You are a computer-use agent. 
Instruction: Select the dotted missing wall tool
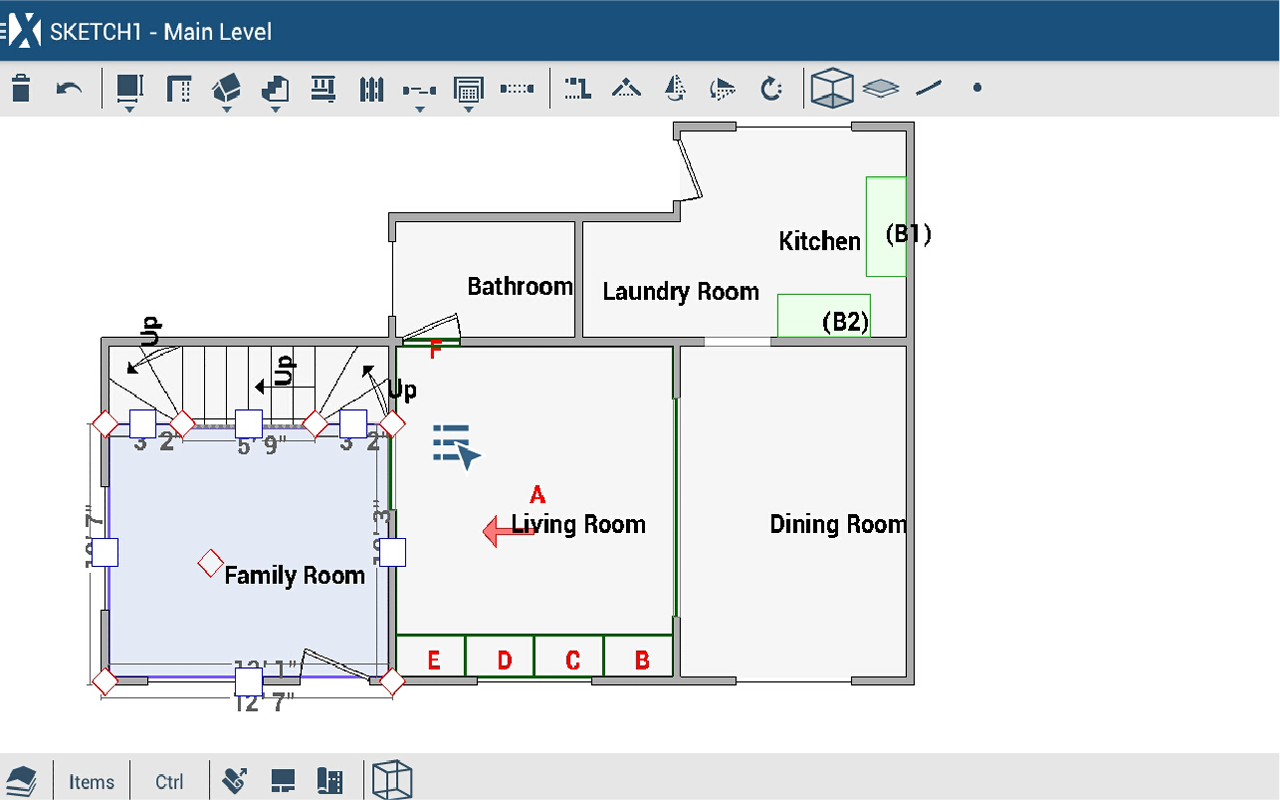tap(517, 89)
